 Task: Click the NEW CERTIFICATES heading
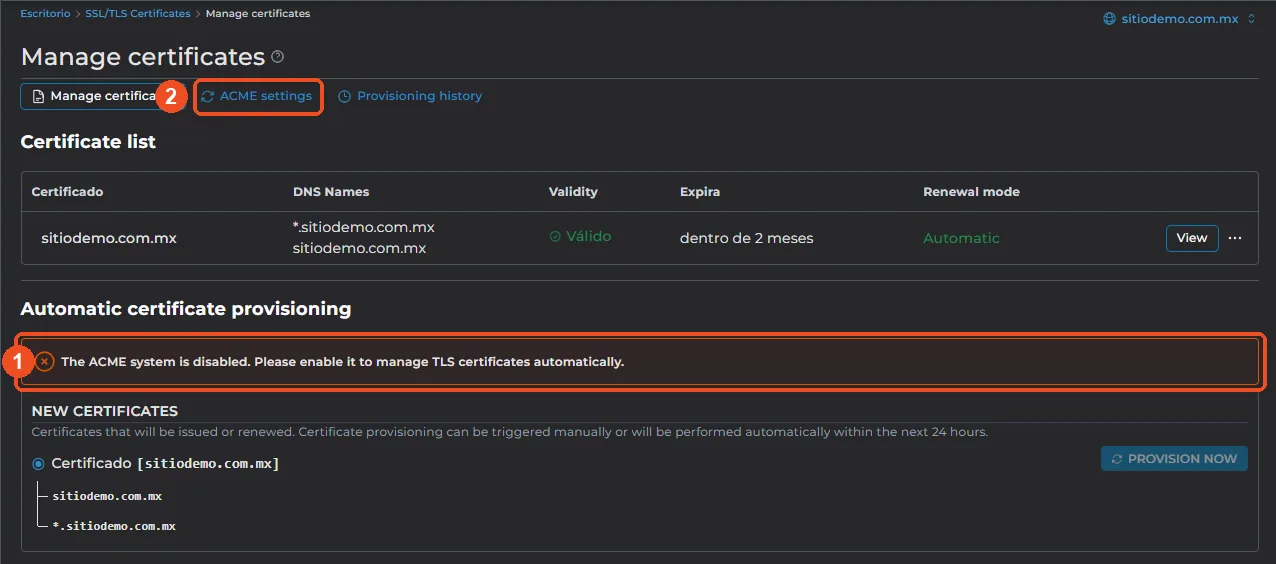pos(105,411)
